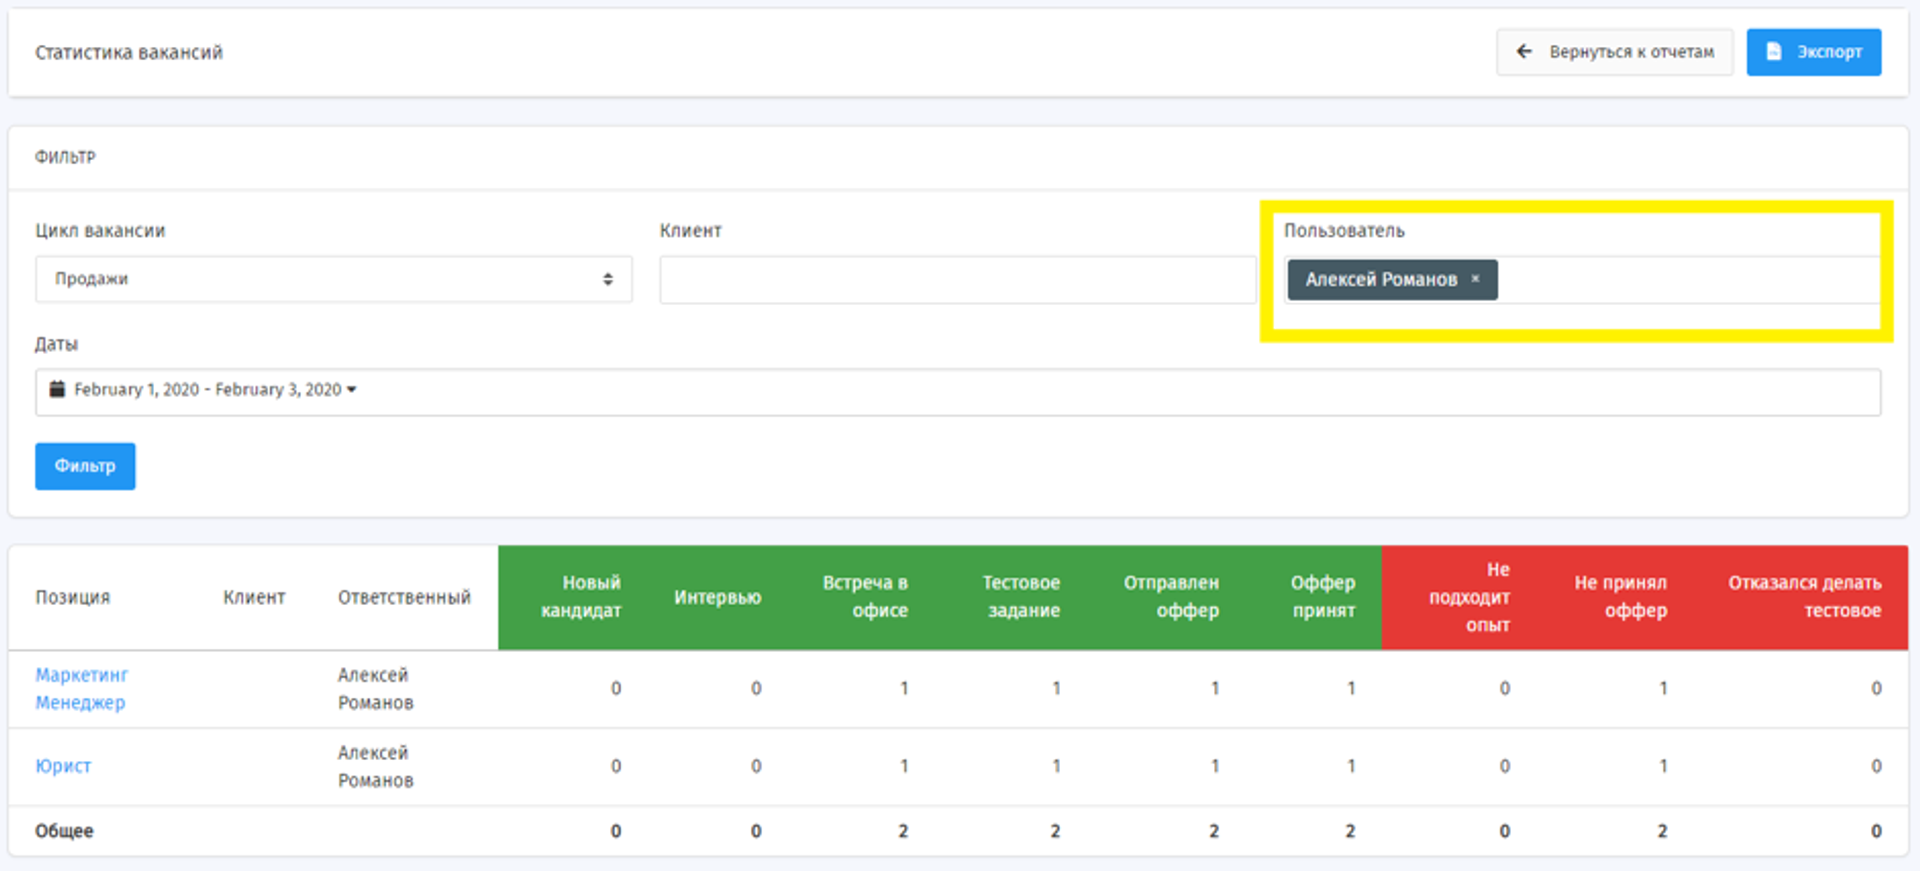The image size is (1920, 871).
Task: Click the Позиция column header
Action: click(73, 597)
